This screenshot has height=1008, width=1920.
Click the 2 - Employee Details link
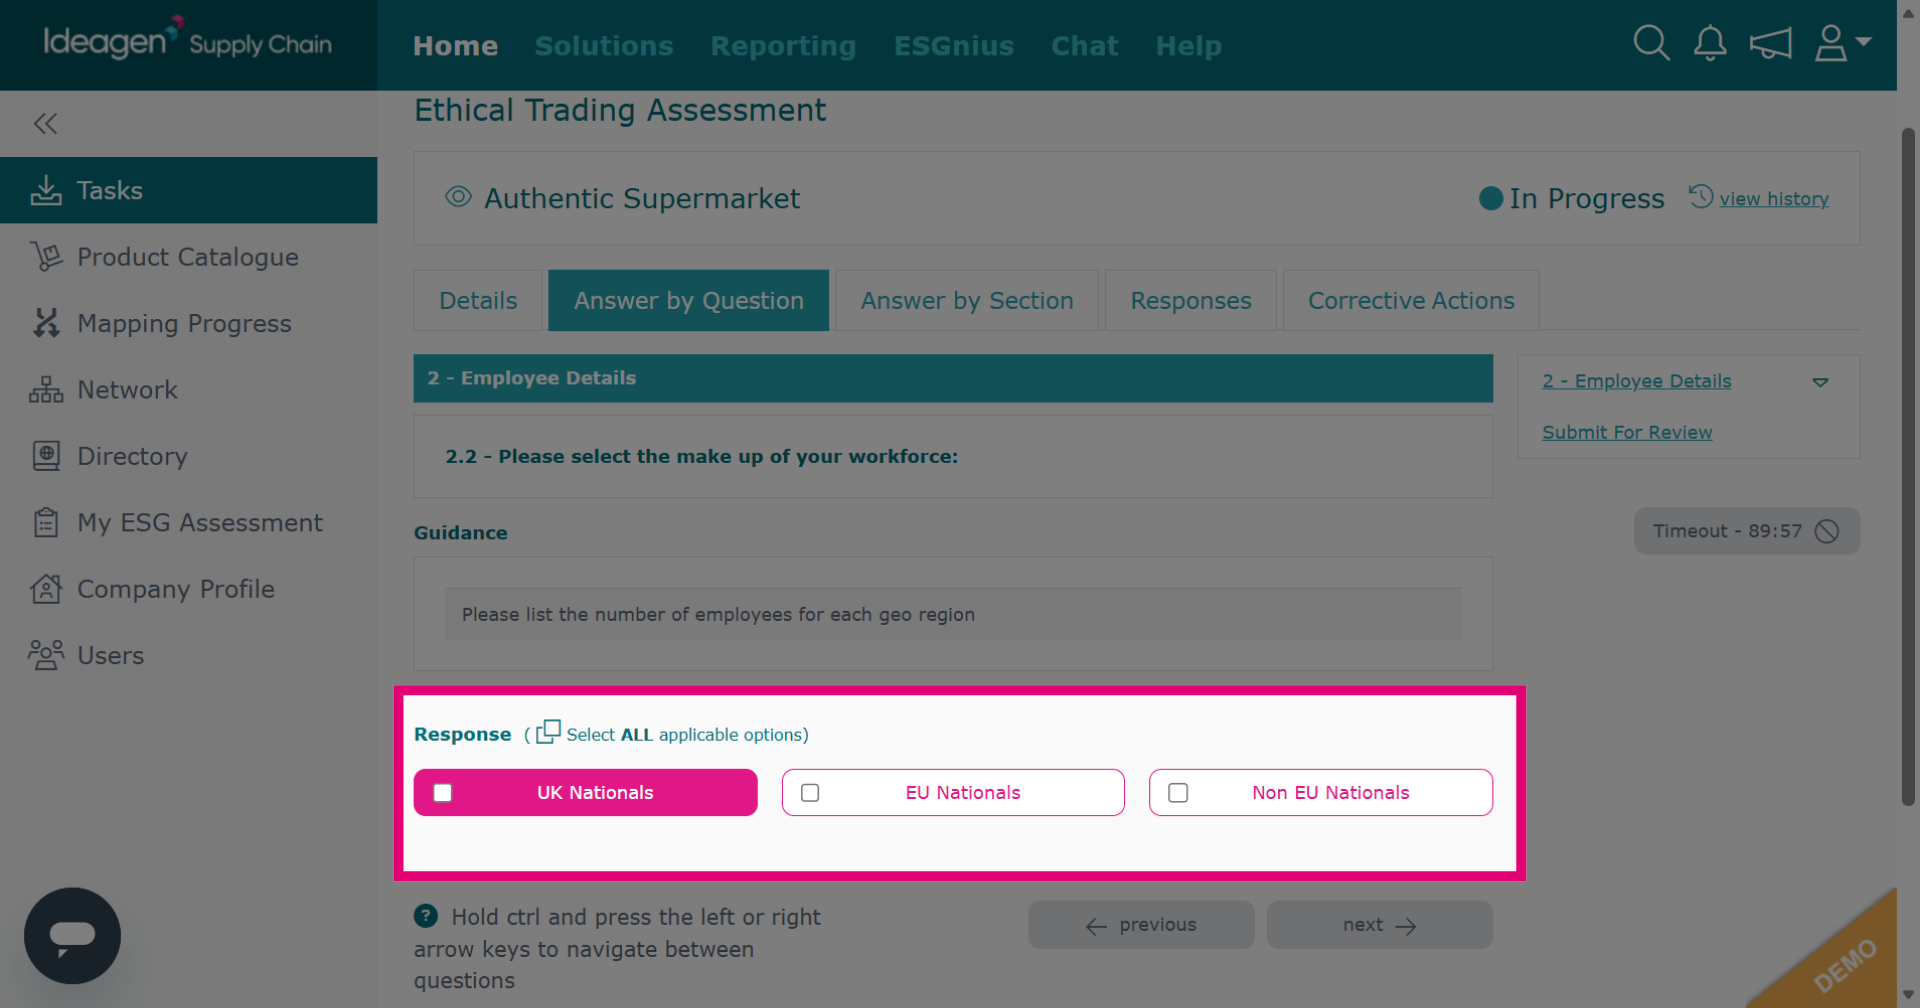click(x=1636, y=381)
